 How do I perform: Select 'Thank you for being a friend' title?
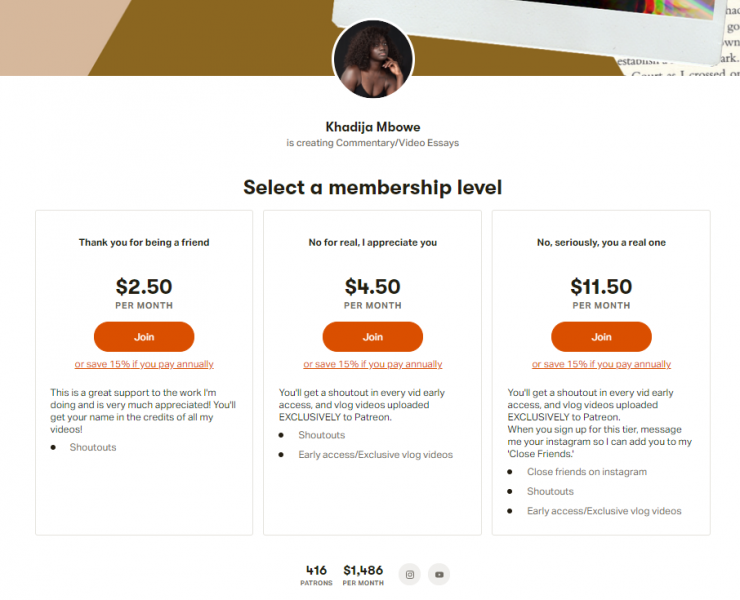pyautogui.click(x=144, y=242)
